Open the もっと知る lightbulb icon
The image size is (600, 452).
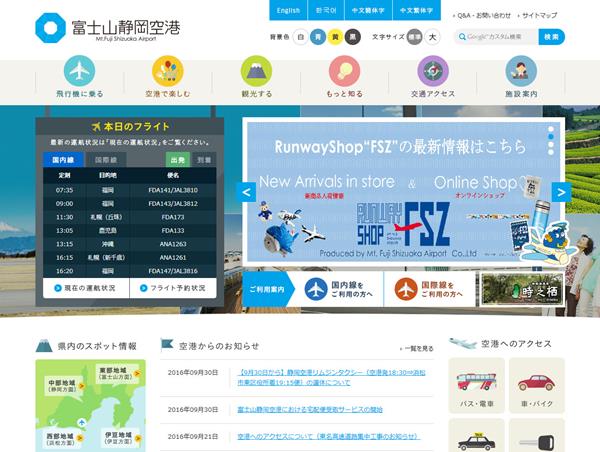344,71
